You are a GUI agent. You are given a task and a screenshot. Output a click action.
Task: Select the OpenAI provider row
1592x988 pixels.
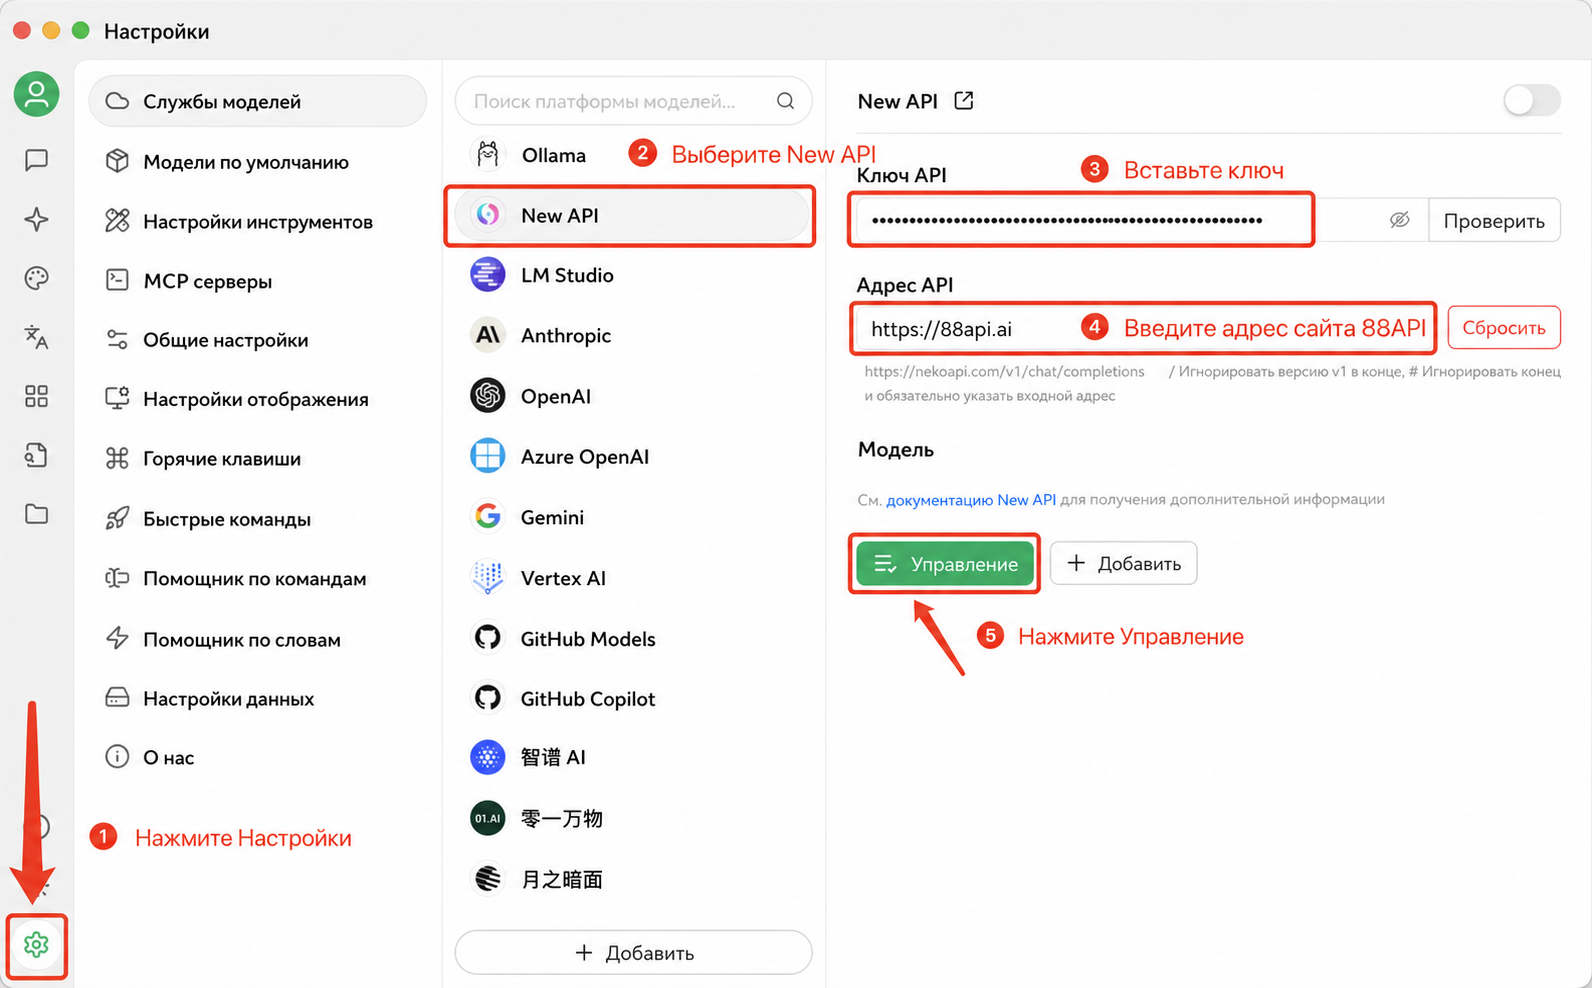(633, 396)
